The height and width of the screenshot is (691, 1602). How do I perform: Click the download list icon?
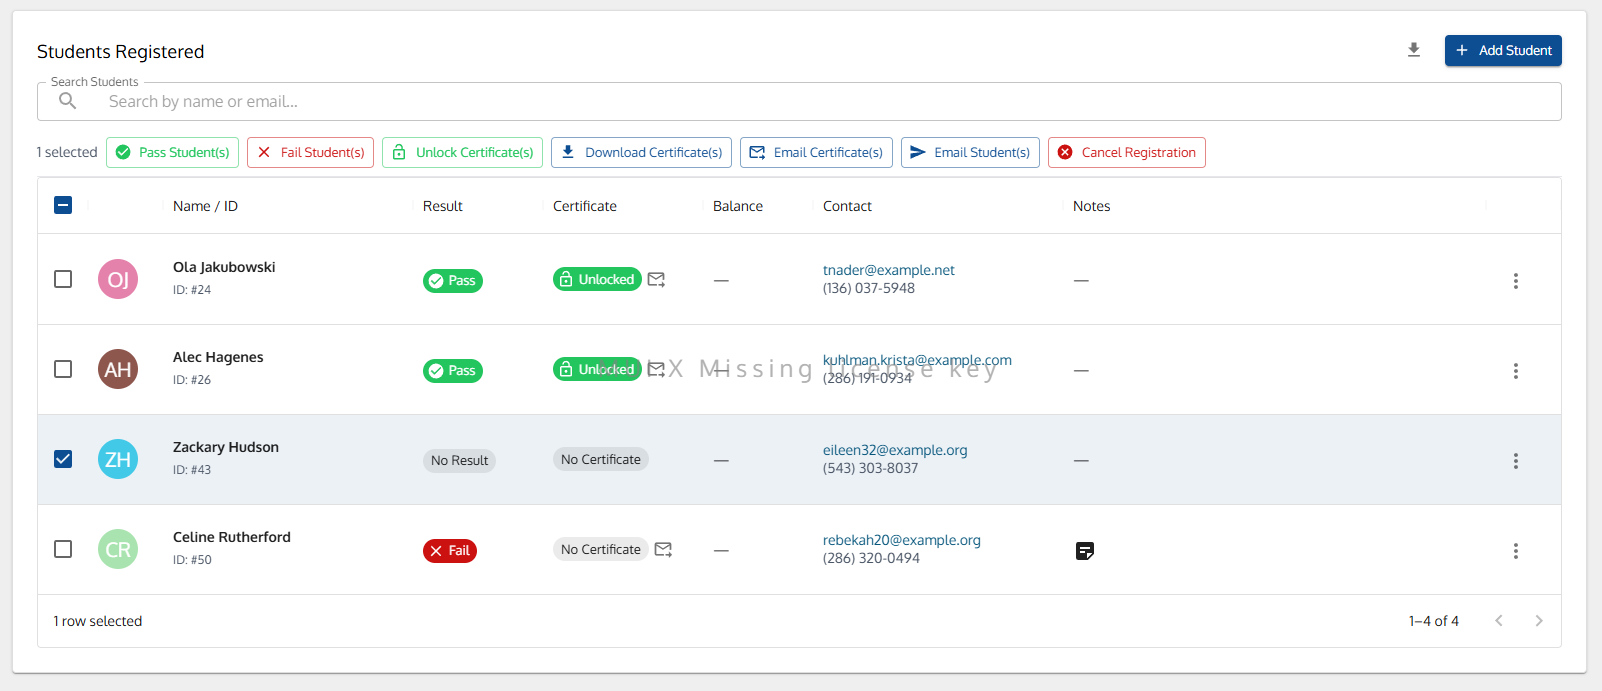[x=1414, y=50]
